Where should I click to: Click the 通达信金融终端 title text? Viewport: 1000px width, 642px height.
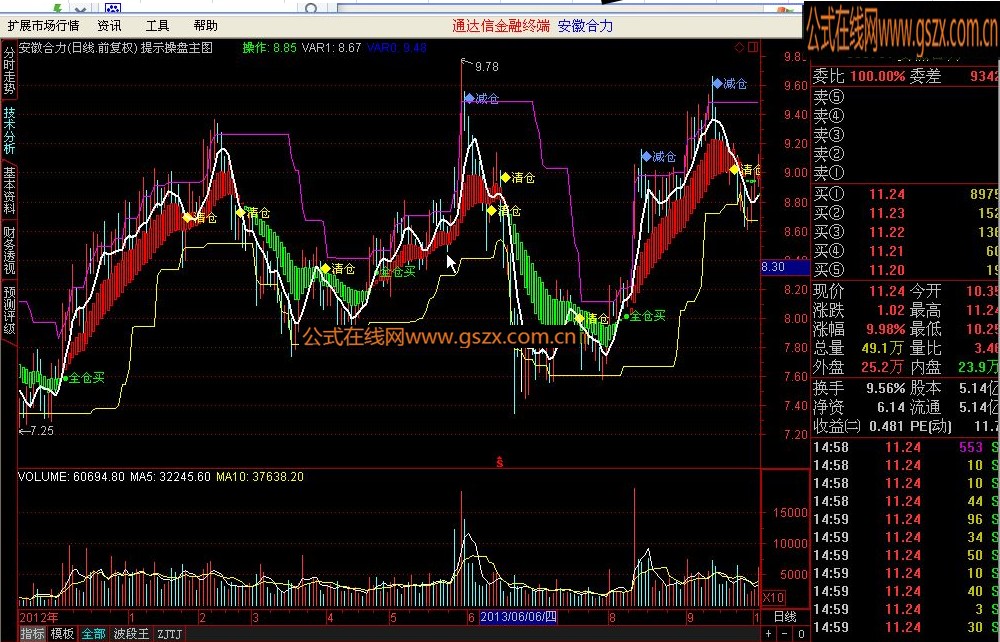point(501,26)
